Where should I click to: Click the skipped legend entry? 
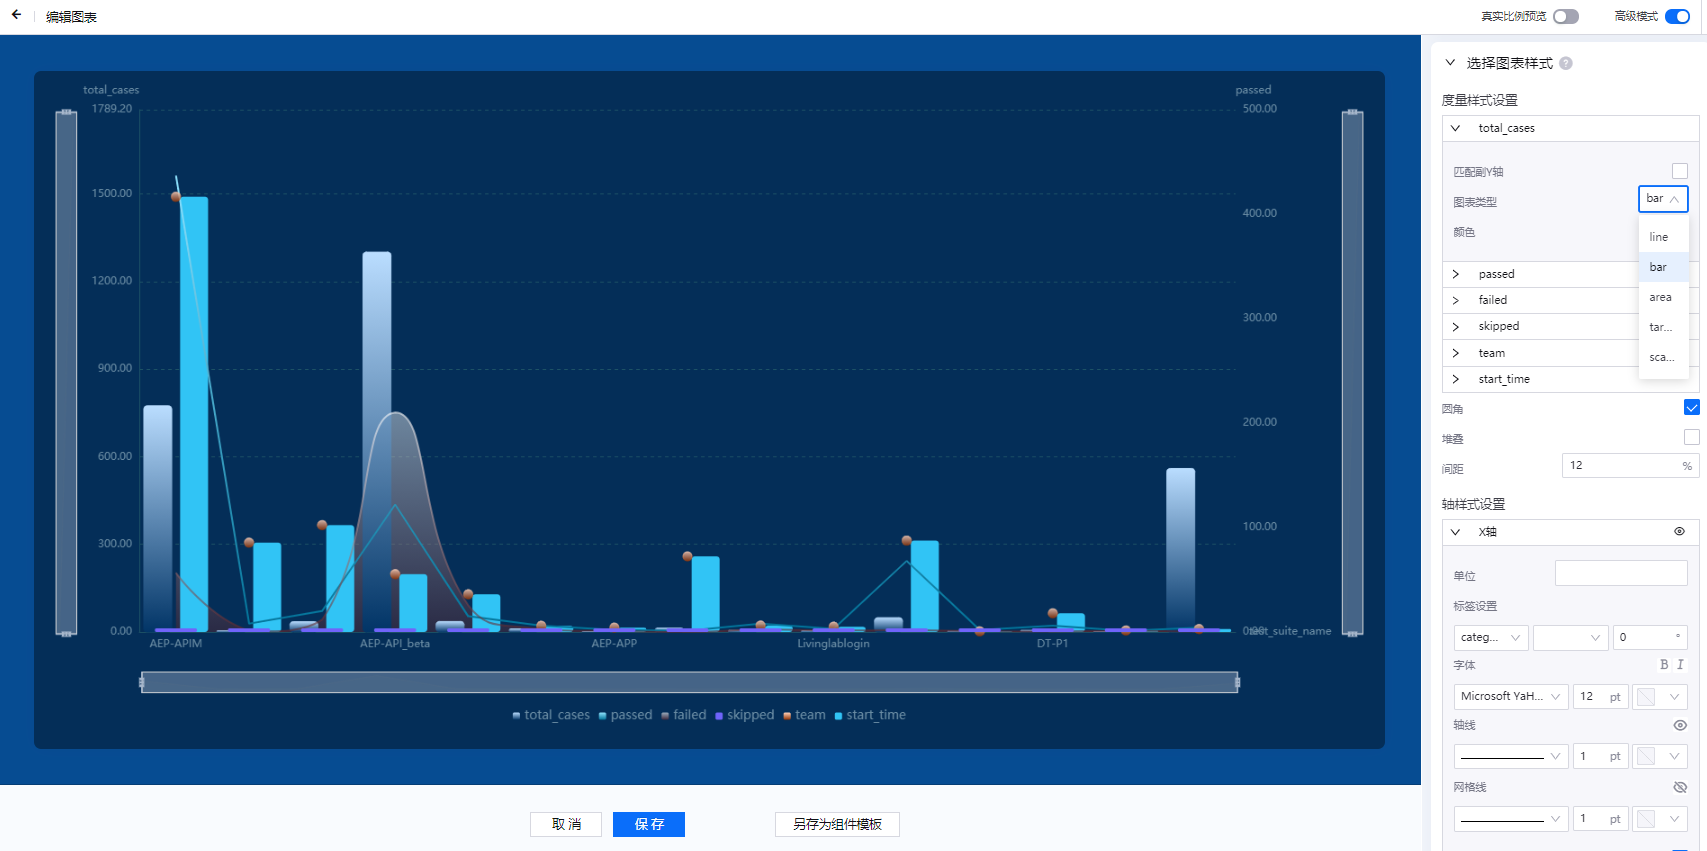pos(745,715)
